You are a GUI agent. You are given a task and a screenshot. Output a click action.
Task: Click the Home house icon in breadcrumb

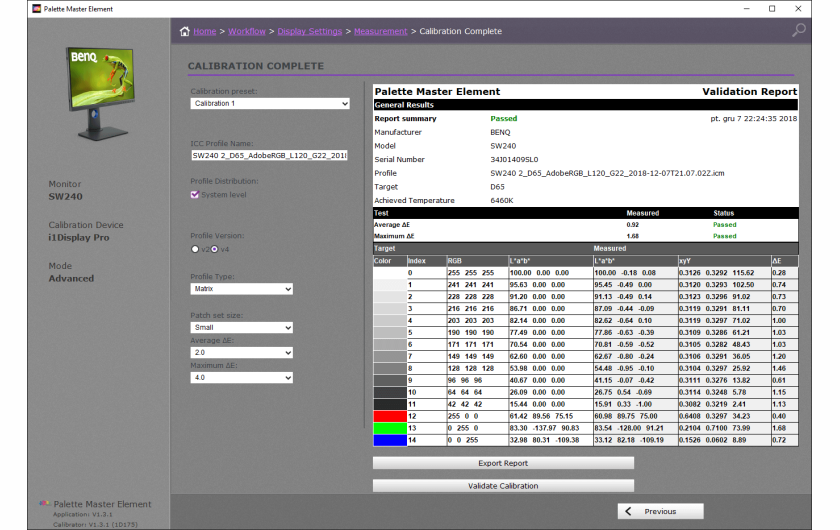184,31
